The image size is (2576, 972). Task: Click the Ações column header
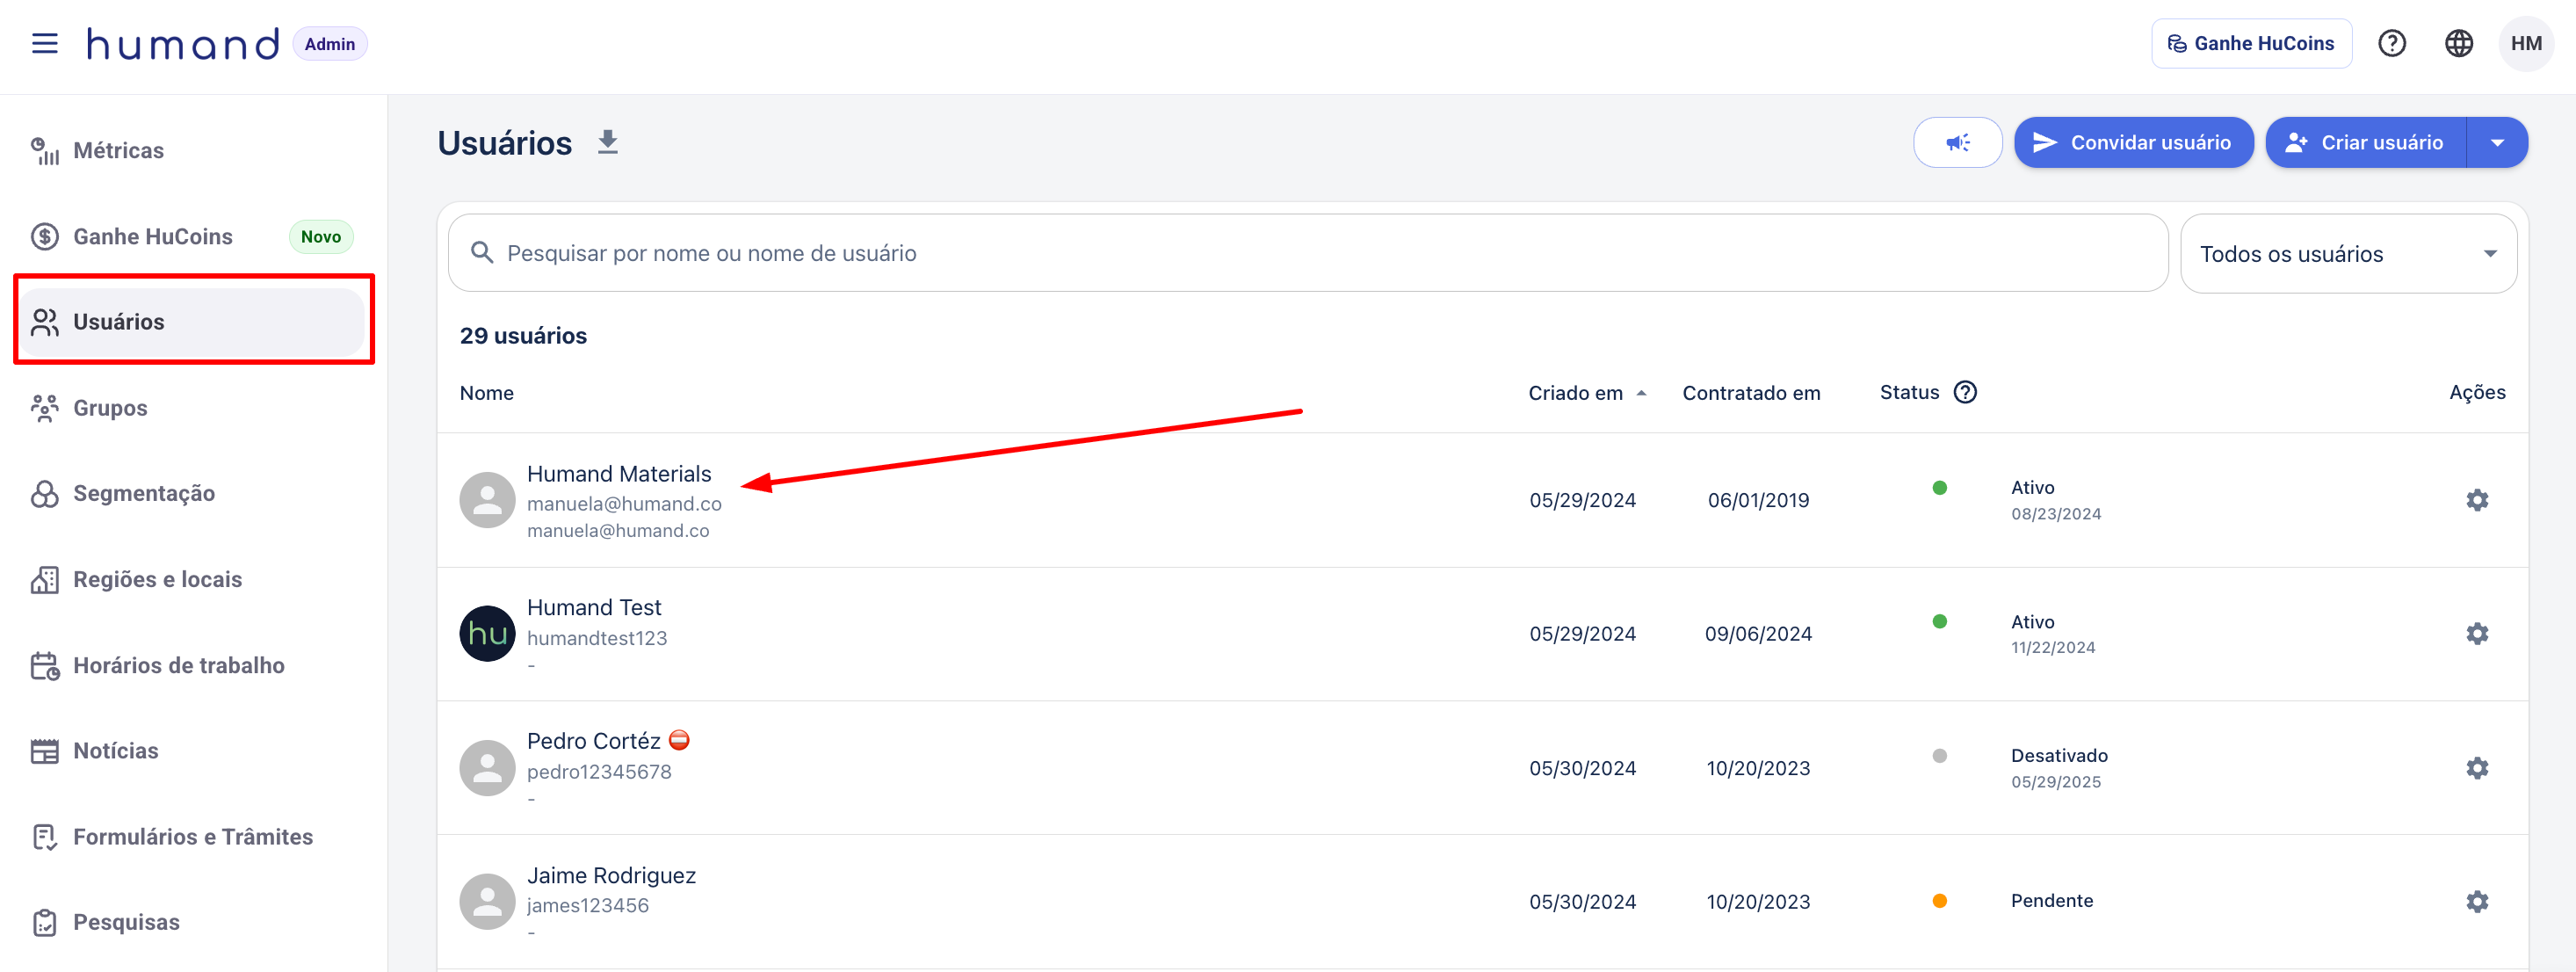pyautogui.click(x=2476, y=392)
